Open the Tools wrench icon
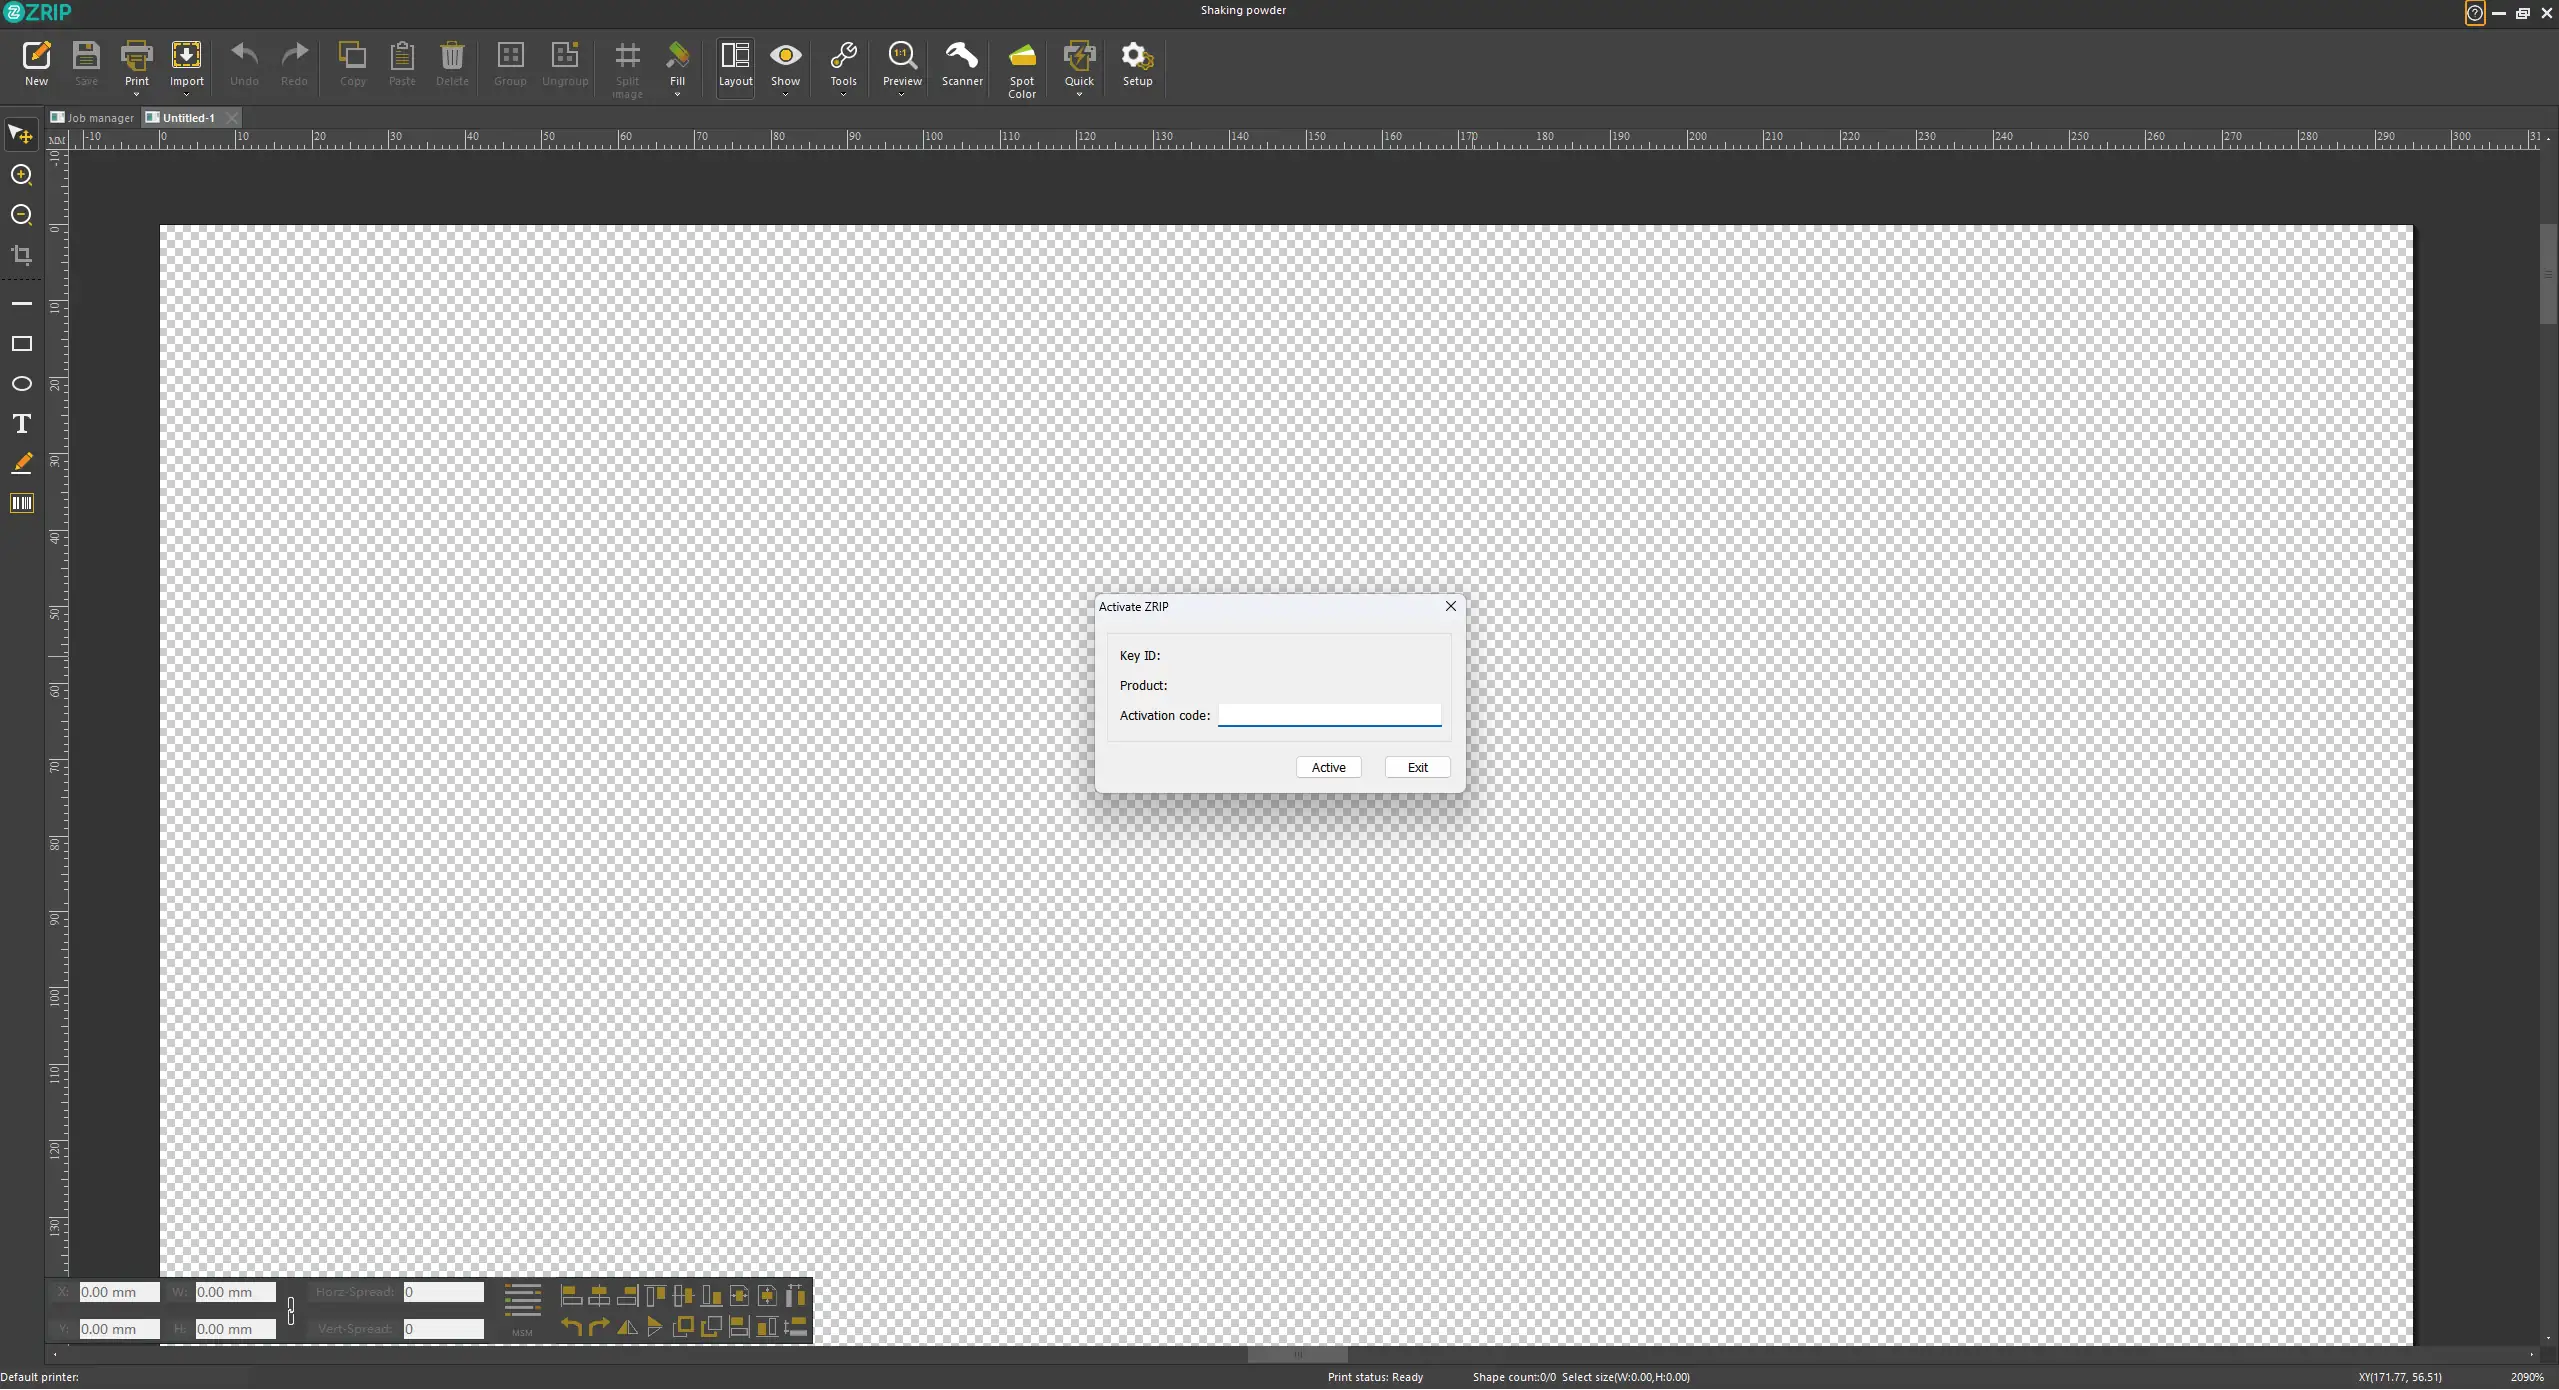The width and height of the screenshot is (2559, 1390). click(843, 56)
